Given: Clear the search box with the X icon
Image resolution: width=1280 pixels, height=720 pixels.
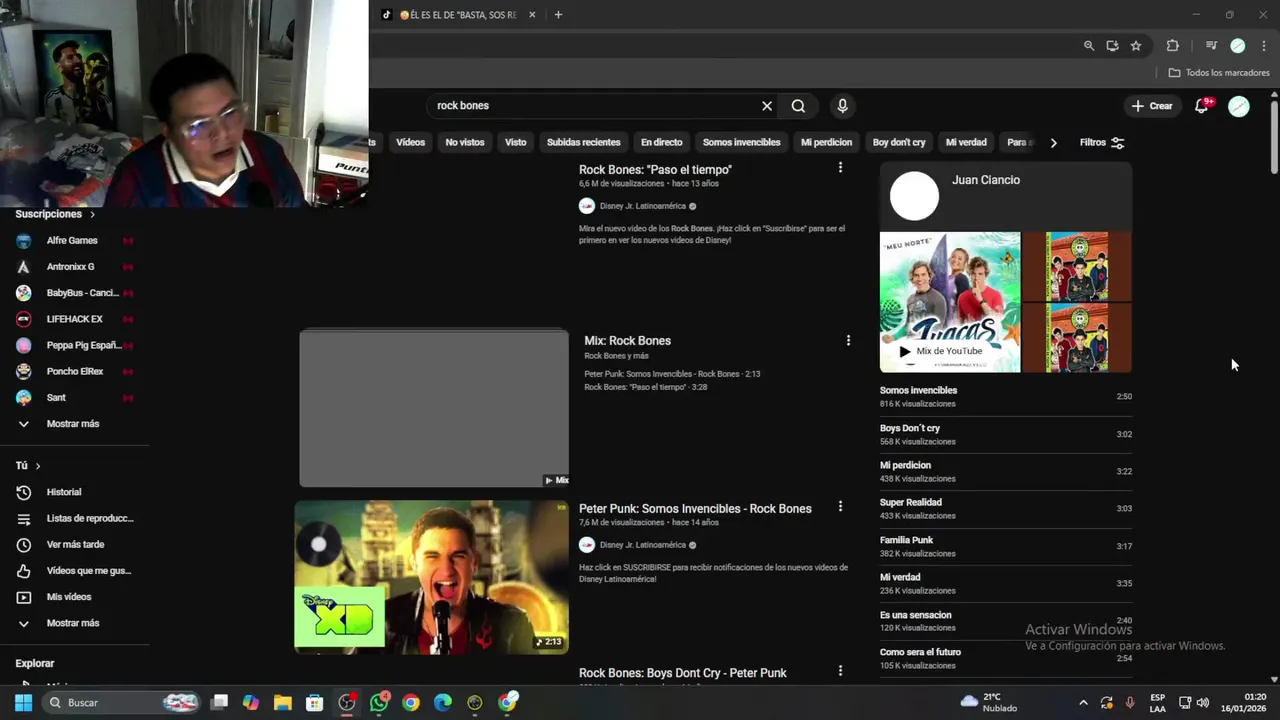Looking at the screenshot, I should click(767, 106).
